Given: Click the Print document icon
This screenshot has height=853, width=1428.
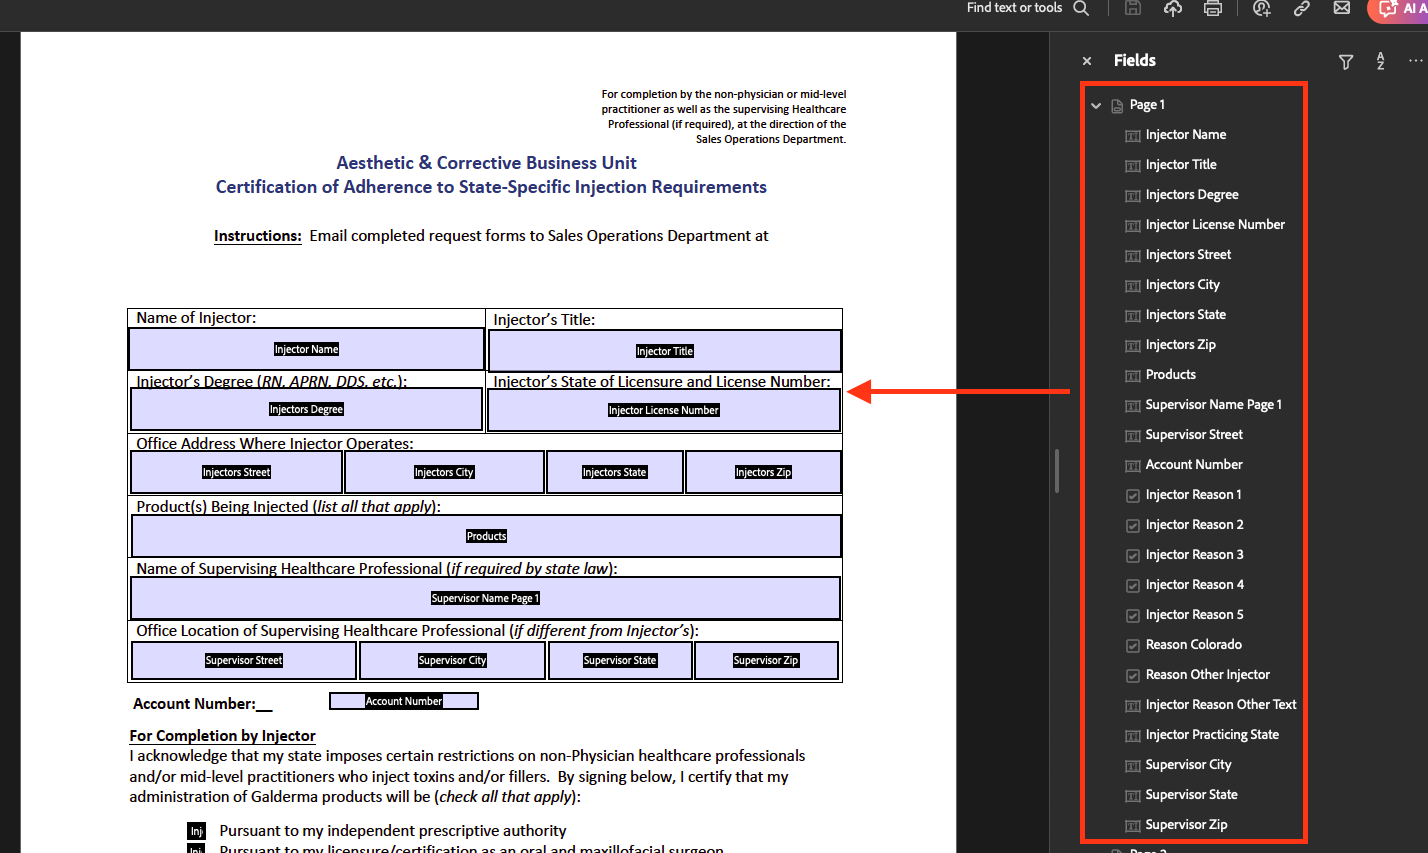Looking at the screenshot, I should click(1213, 8).
